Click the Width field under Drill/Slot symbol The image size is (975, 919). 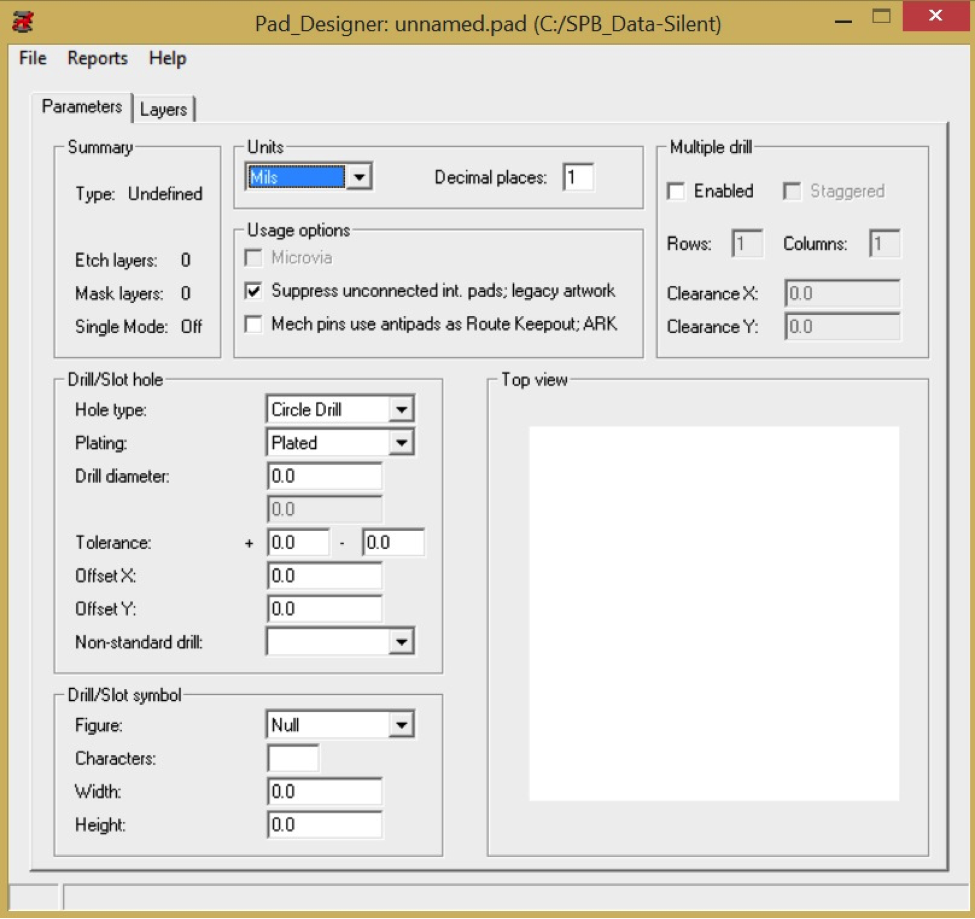tap(322, 791)
